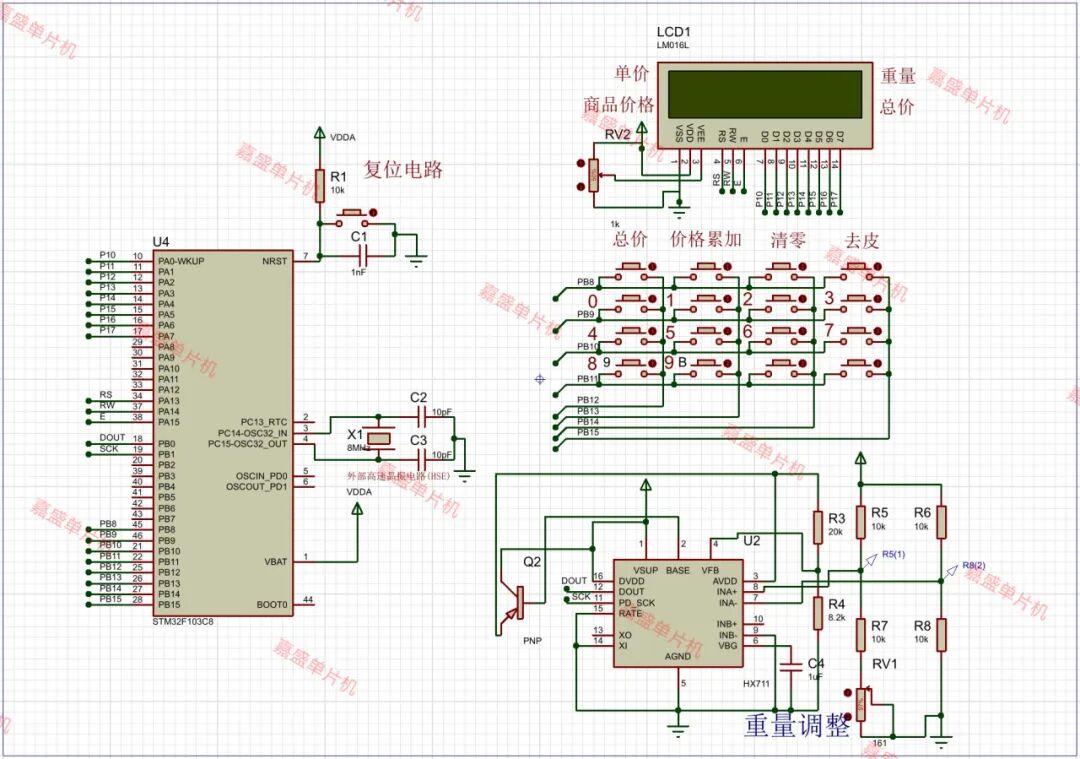Select capacitor C4 1uF
The width and height of the screenshot is (1080, 759).
click(791, 665)
